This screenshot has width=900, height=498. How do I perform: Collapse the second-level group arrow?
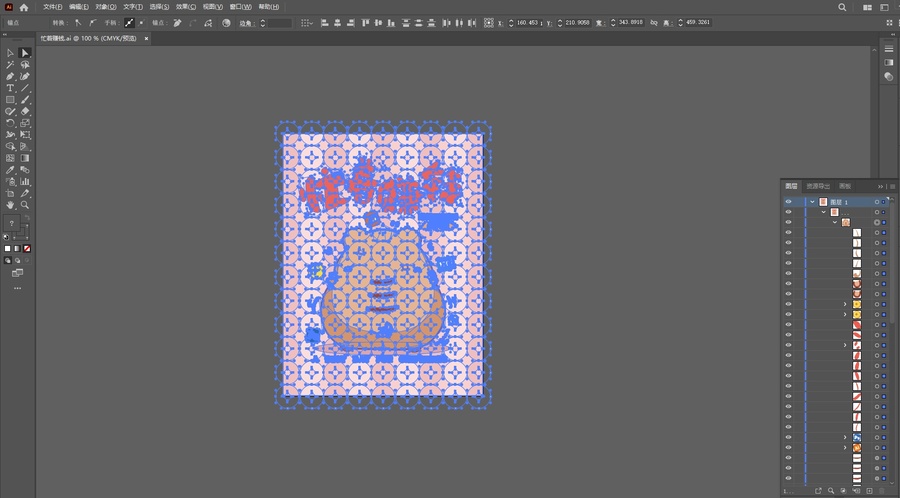(x=824, y=212)
